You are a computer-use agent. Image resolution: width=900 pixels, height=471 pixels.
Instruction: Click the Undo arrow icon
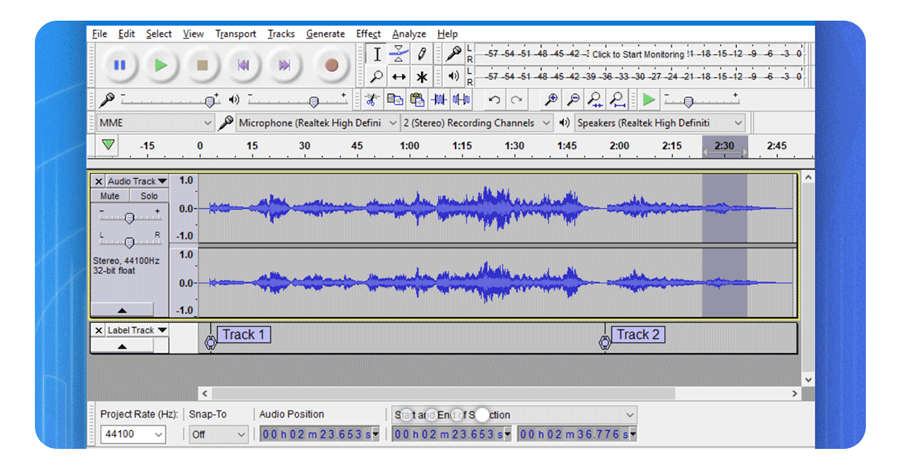494,100
